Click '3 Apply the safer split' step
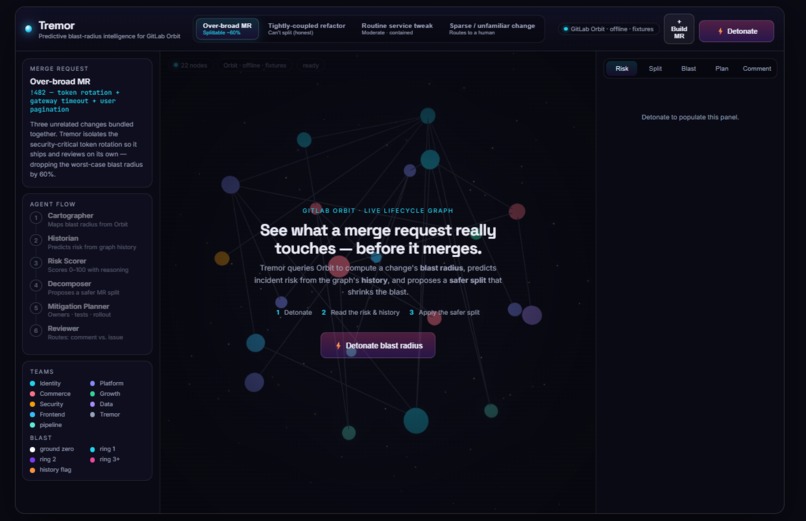 point(444,312)
